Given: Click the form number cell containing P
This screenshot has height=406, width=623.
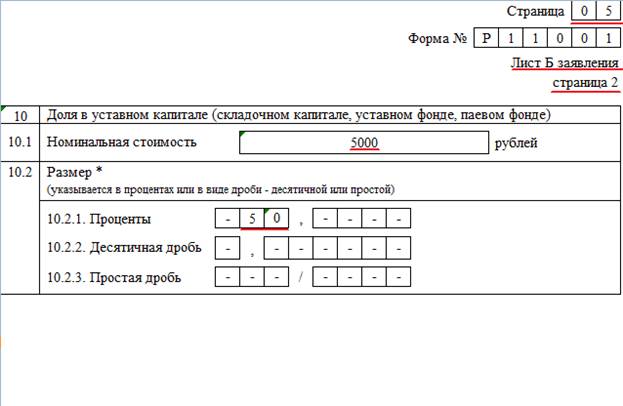Looking at the screenshot, I should [x=486, y=40].
